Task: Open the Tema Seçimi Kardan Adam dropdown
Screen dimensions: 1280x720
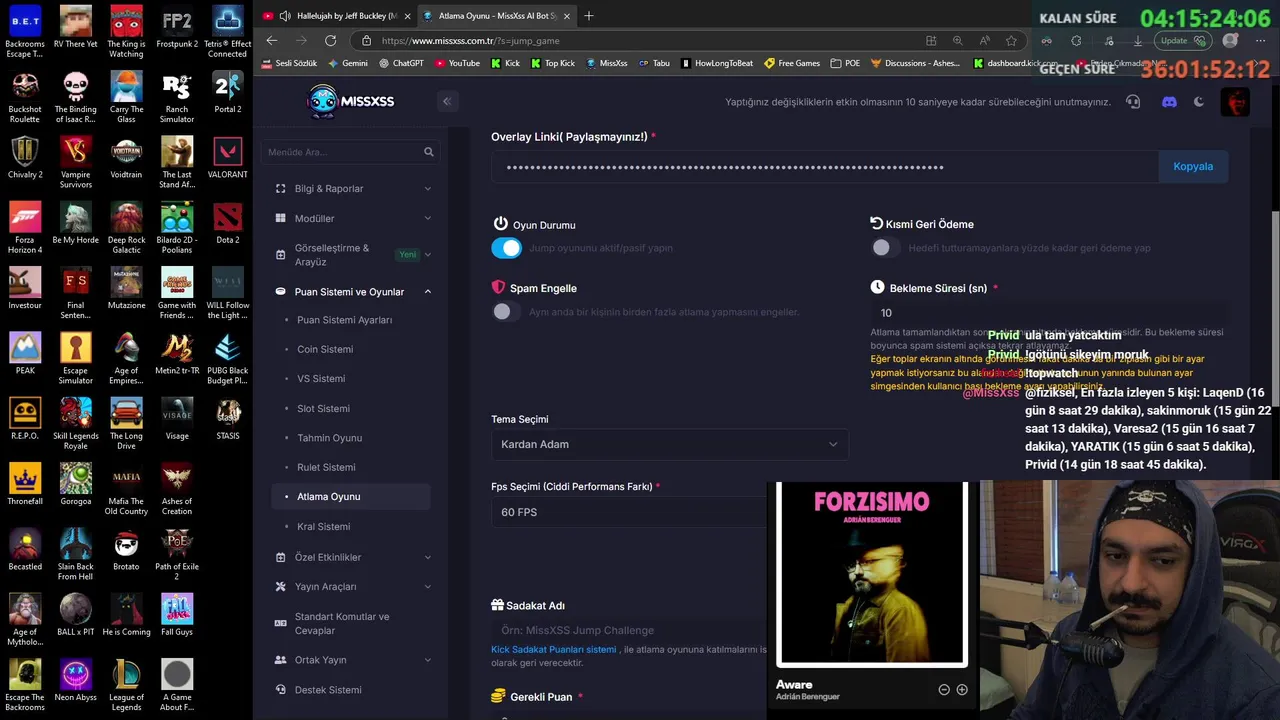Action: (670, 444)
